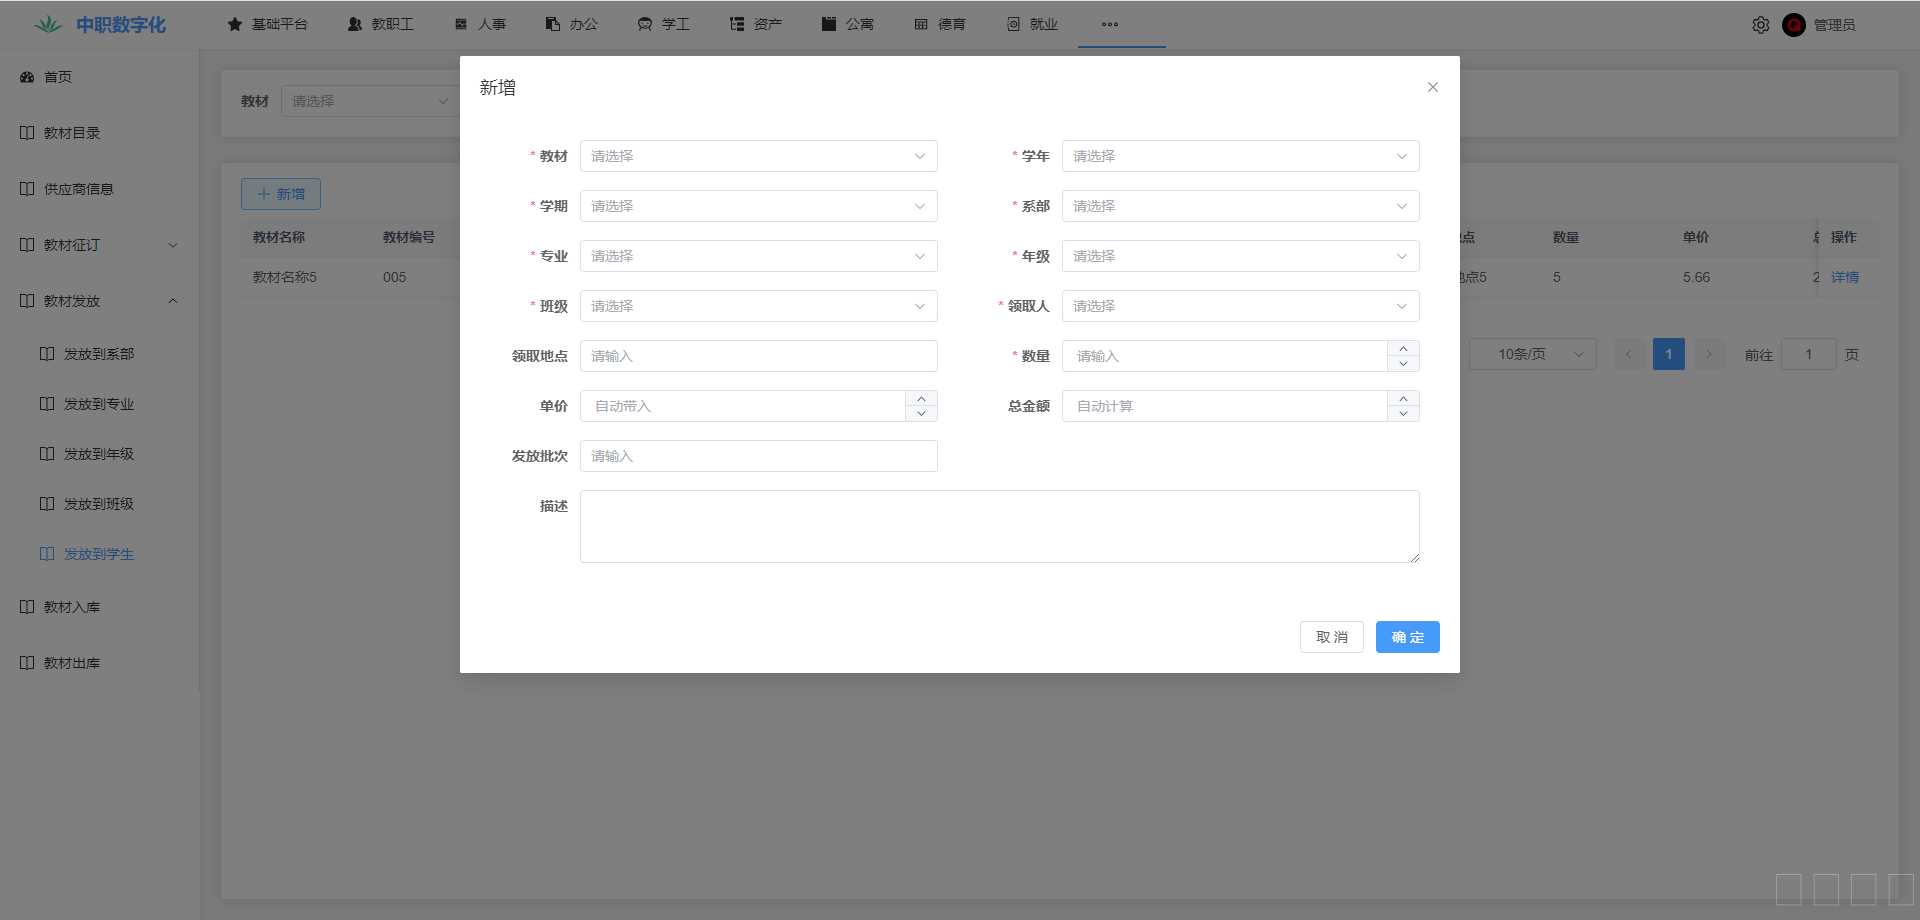1920x920 pixels.
Task: Open the 学年 dropdown
Action: (x=1240, y=156)
